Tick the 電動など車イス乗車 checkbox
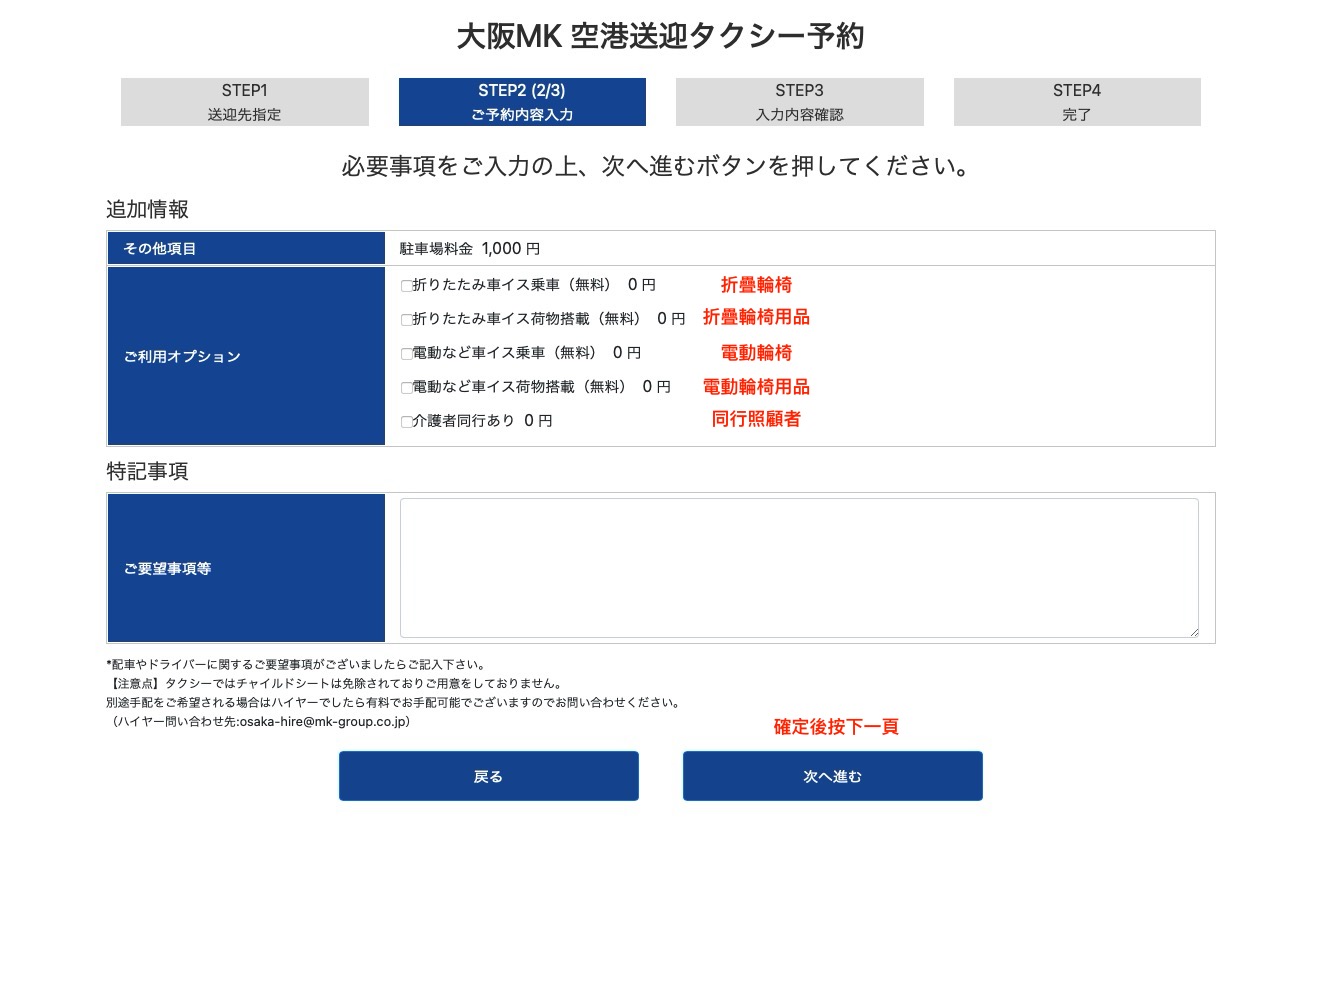The width and height of the screenshot is (1322, 998). pyautogui.click(x=406, y=354)
